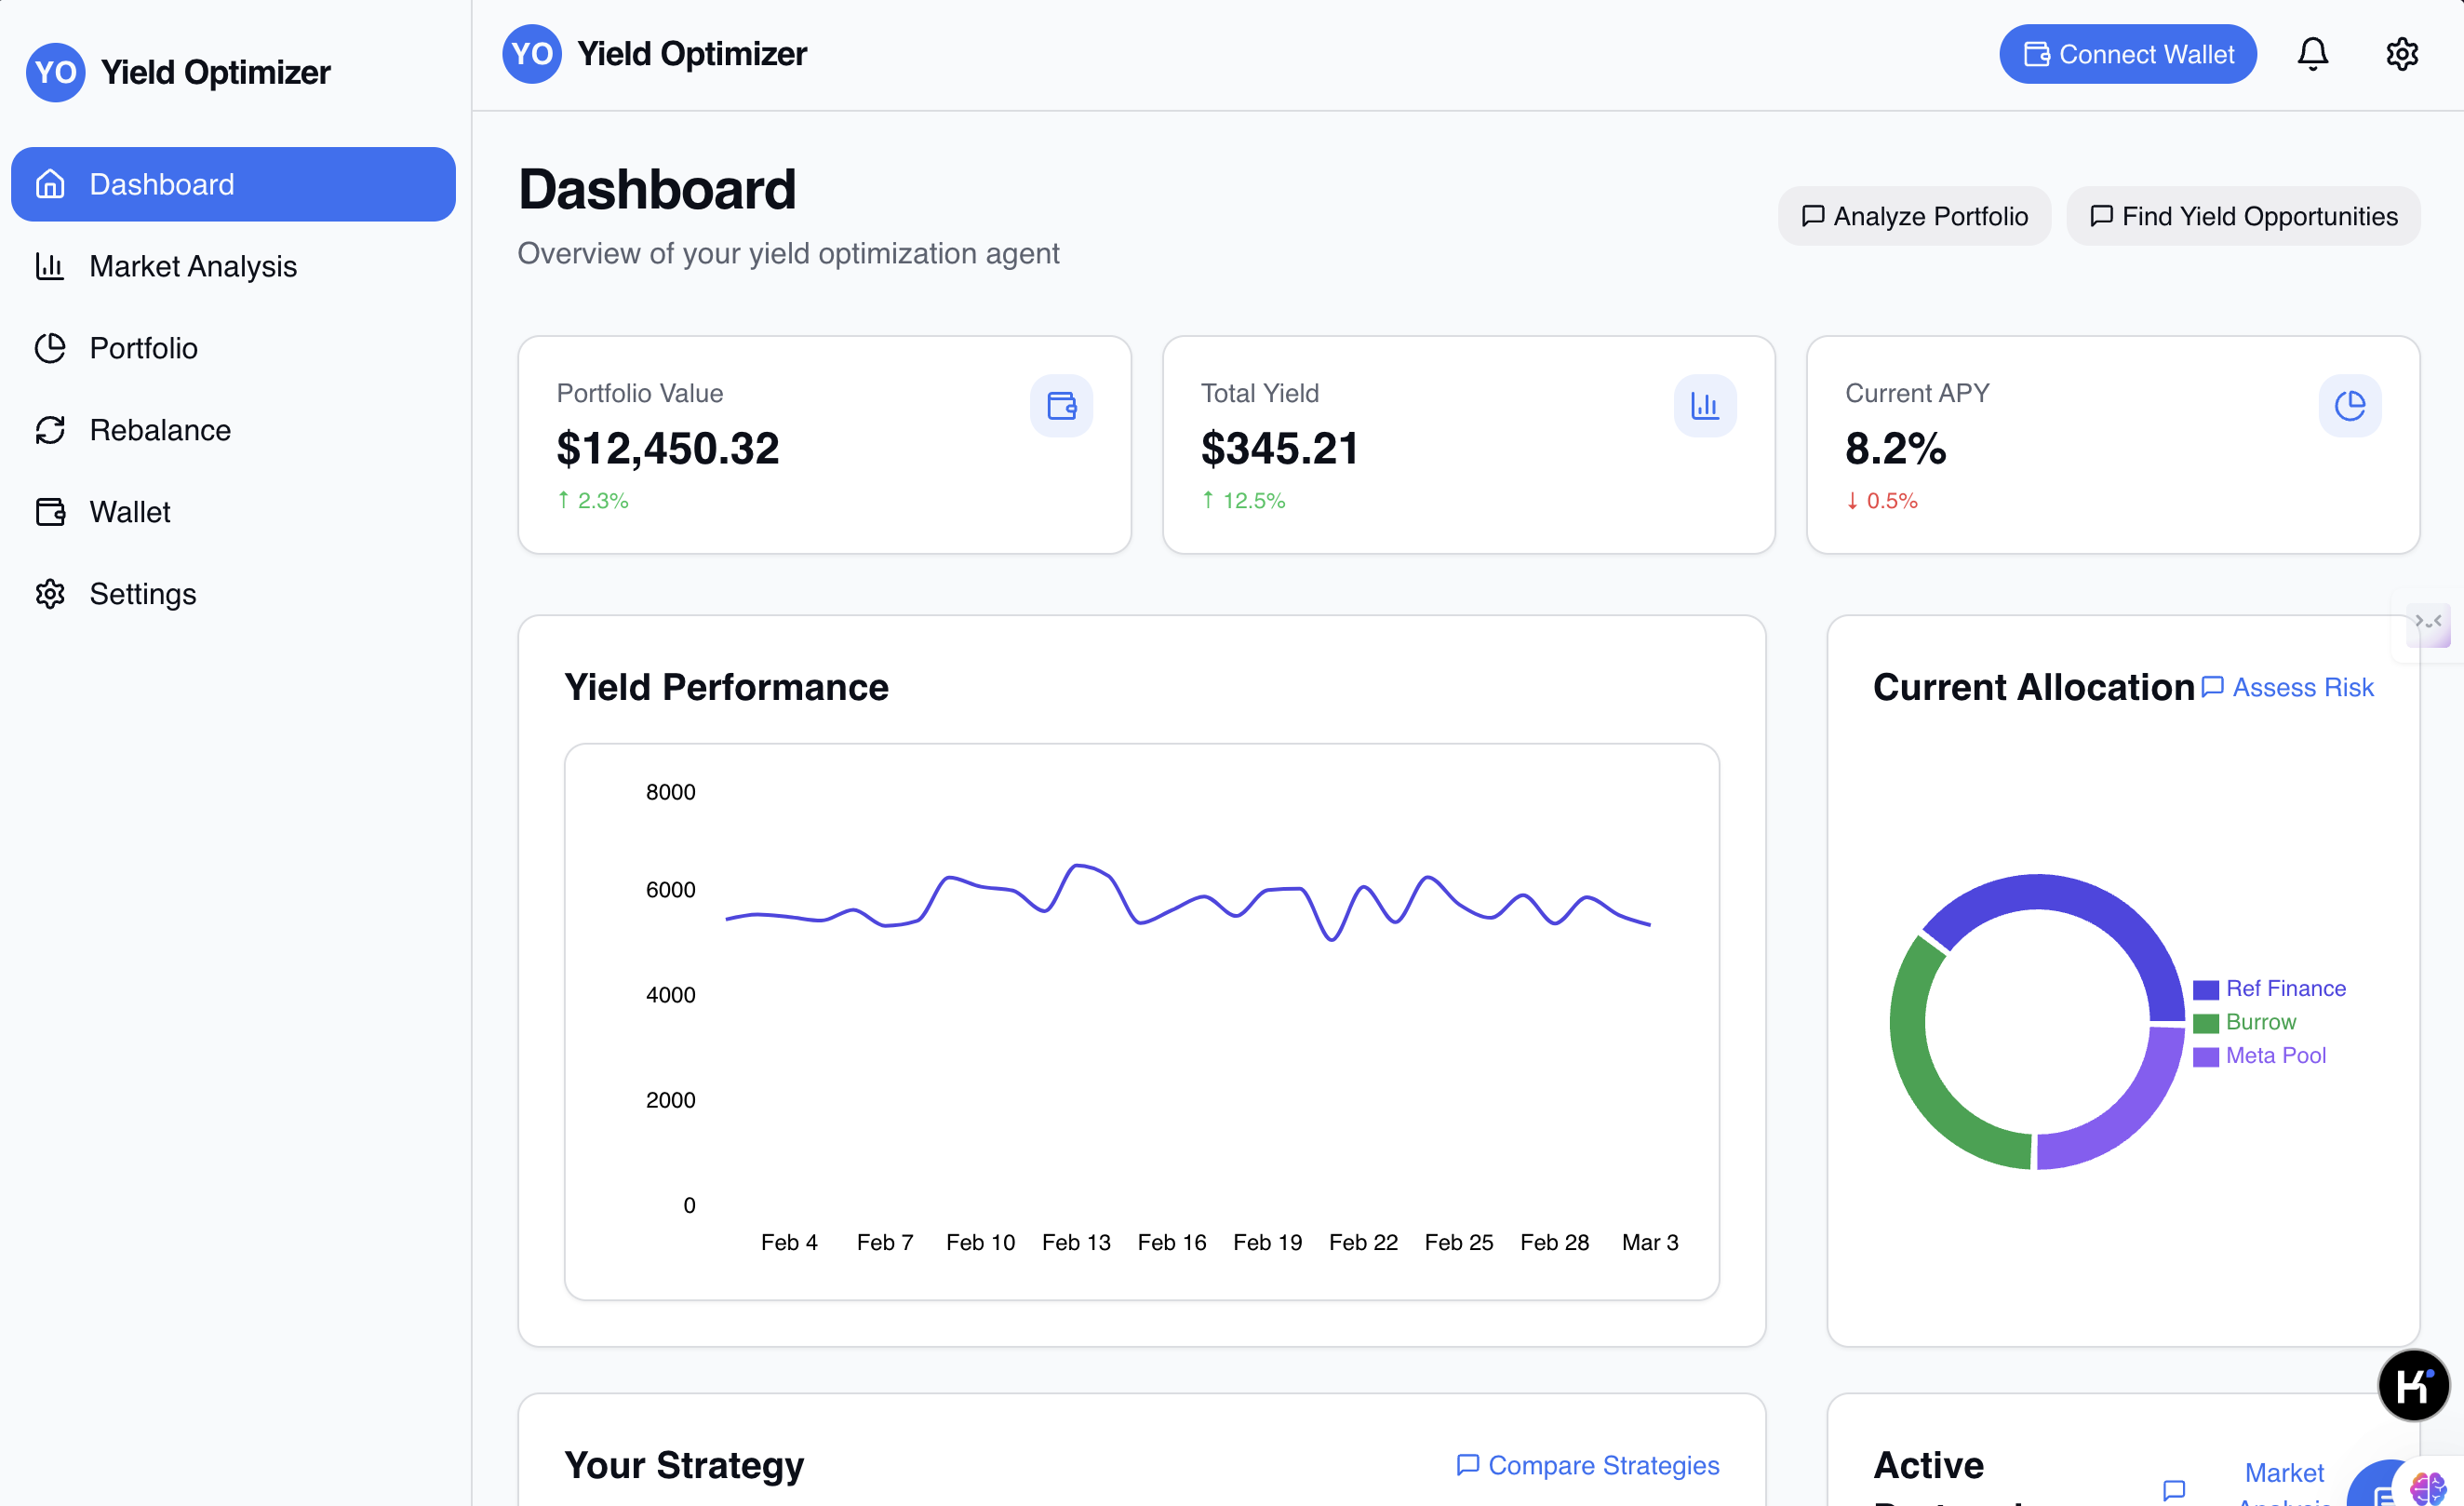
Task: Open settings via header gear icon
Action: coord(2401,54)
